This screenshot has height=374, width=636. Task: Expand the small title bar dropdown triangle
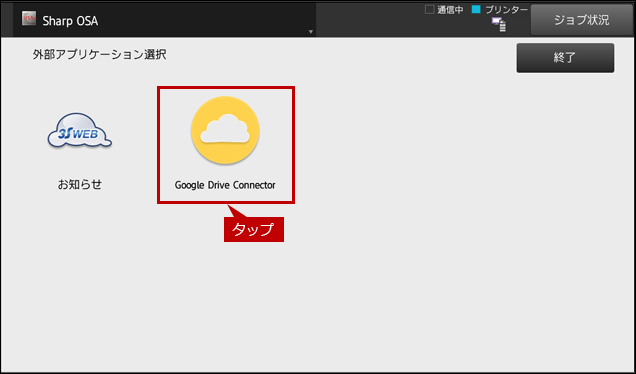311,32
